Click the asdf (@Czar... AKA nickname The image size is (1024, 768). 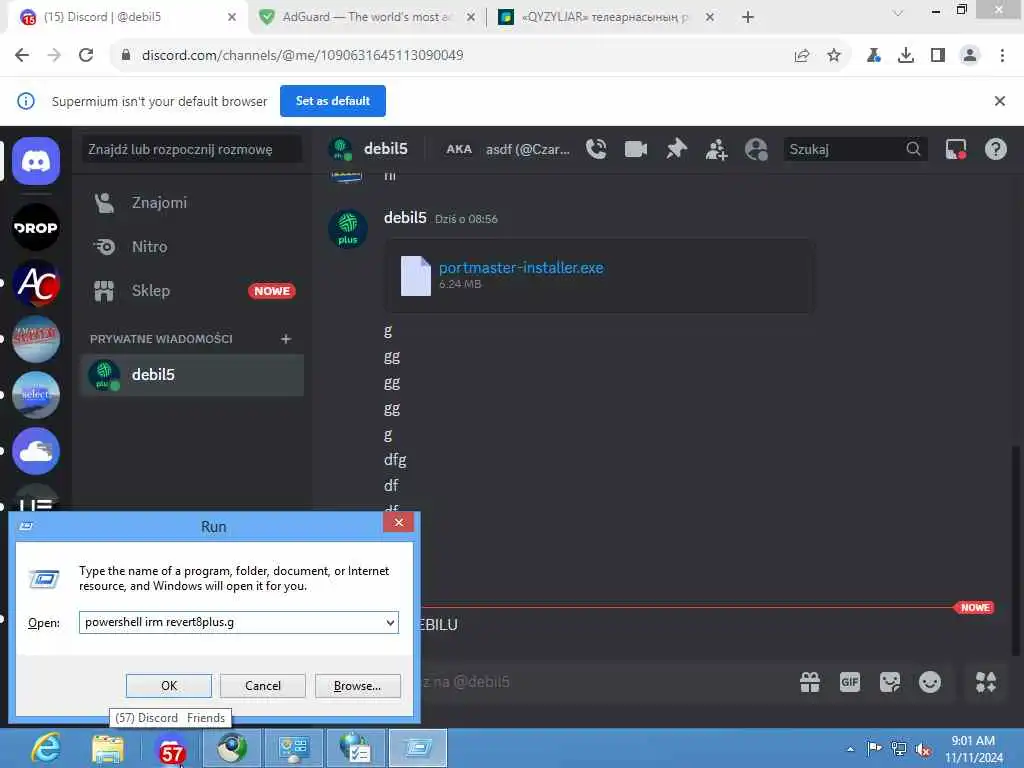(527, 150)
